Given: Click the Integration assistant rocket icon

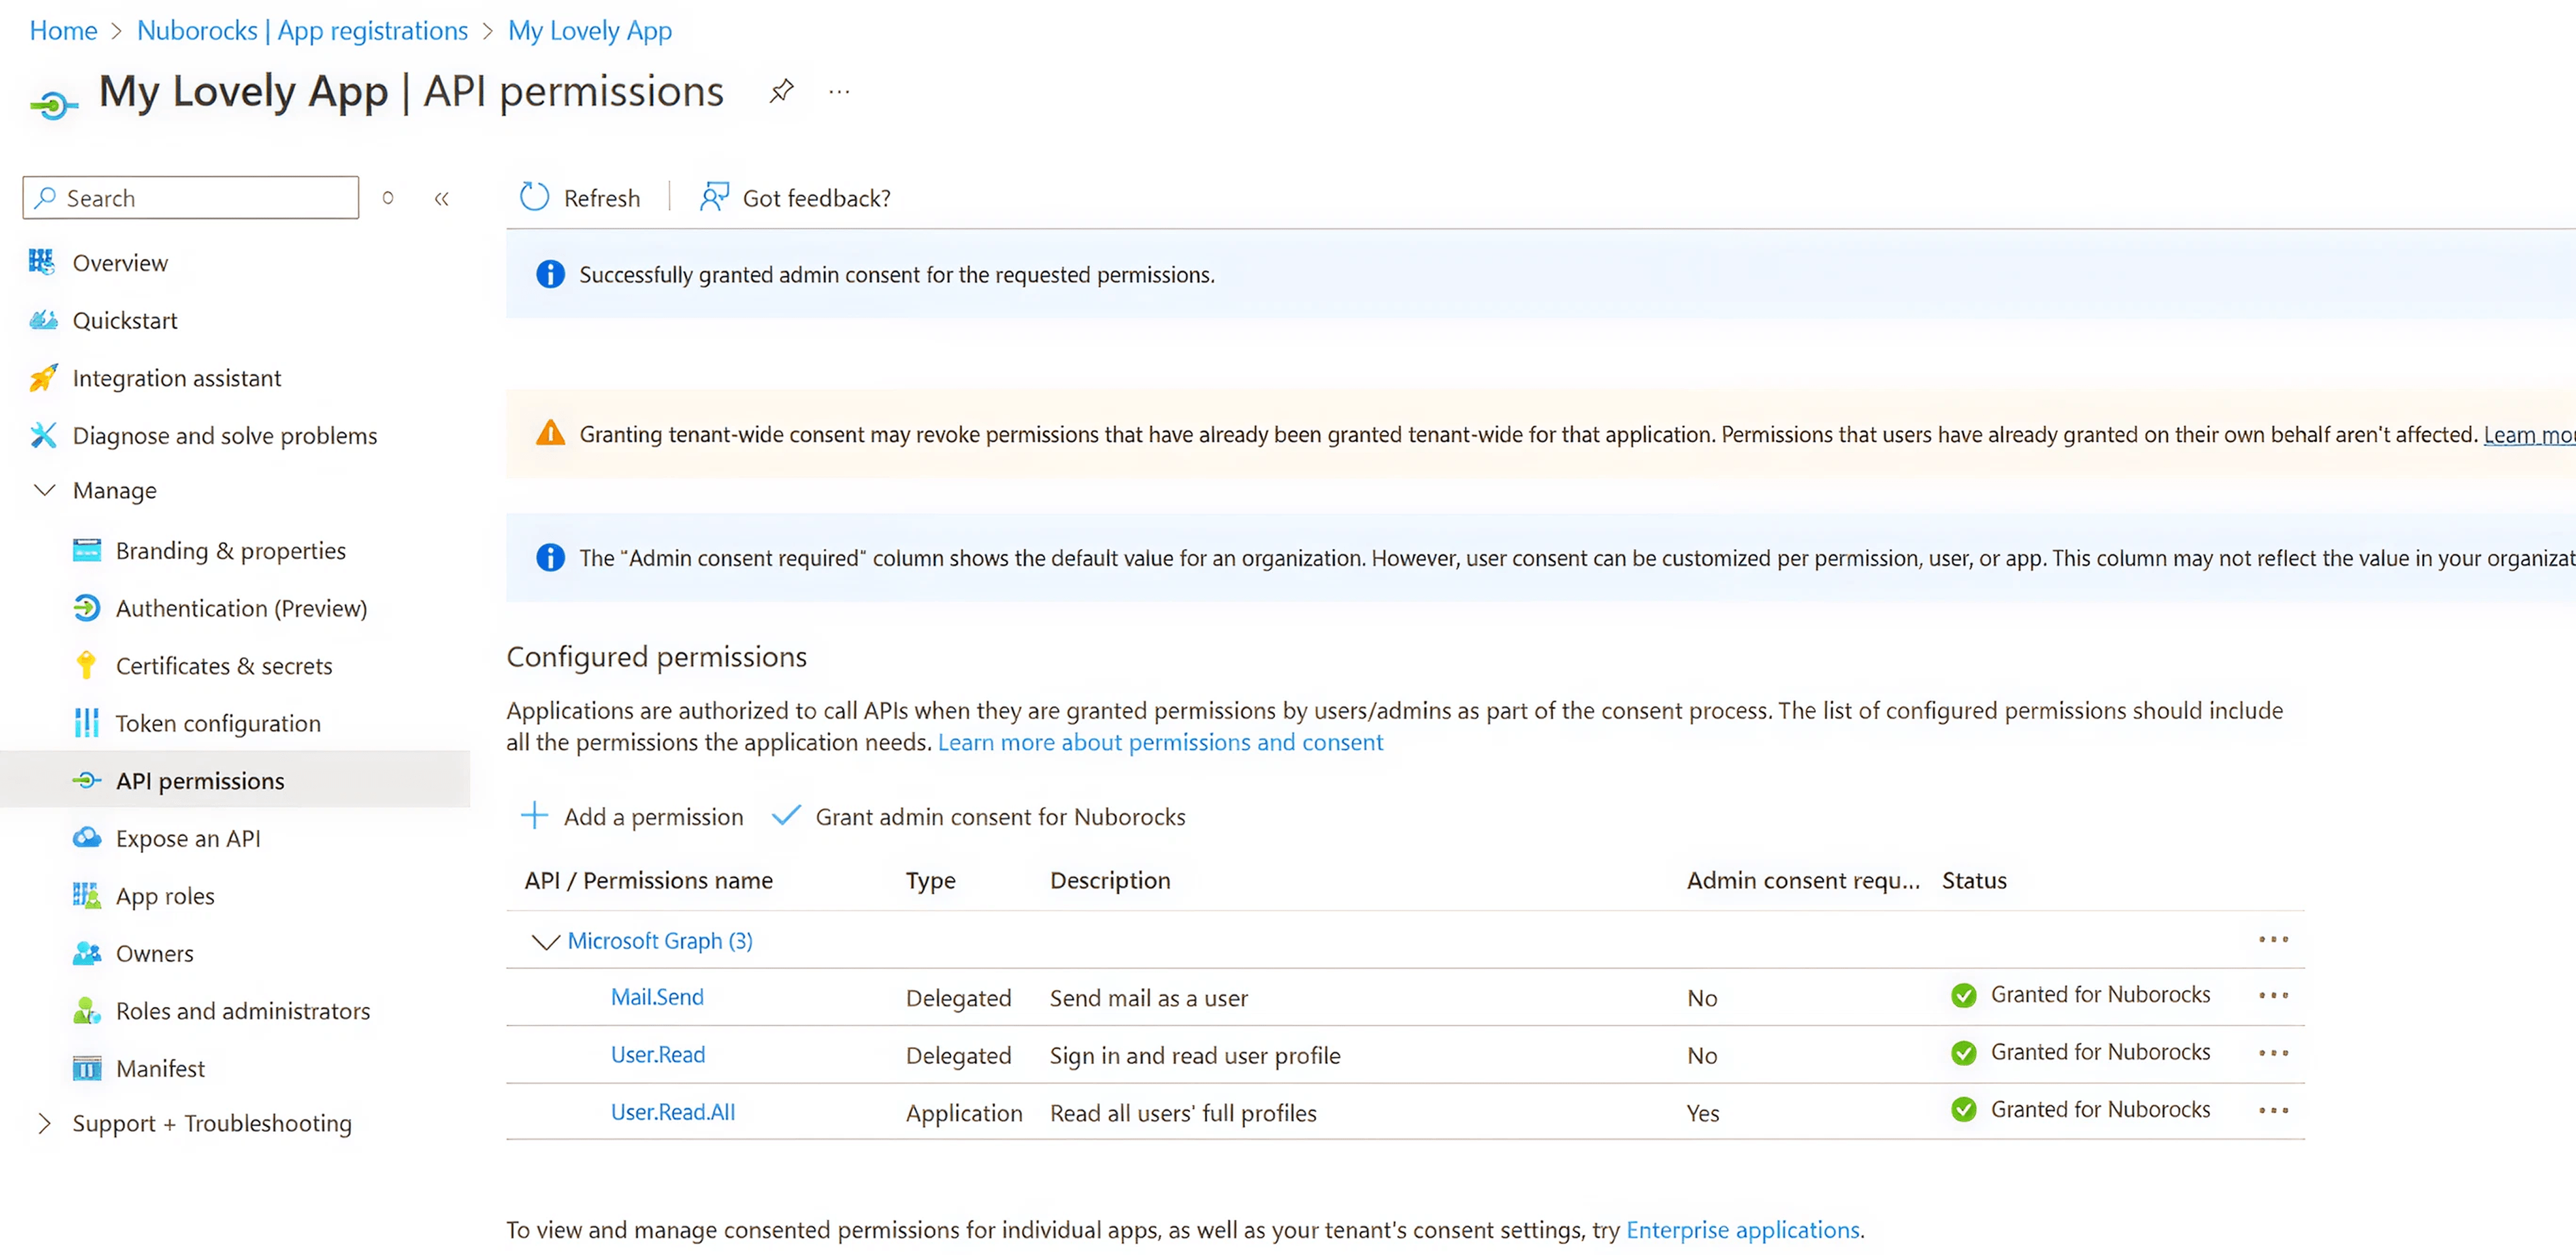Looking at the screenshot, I should [43, 378].
